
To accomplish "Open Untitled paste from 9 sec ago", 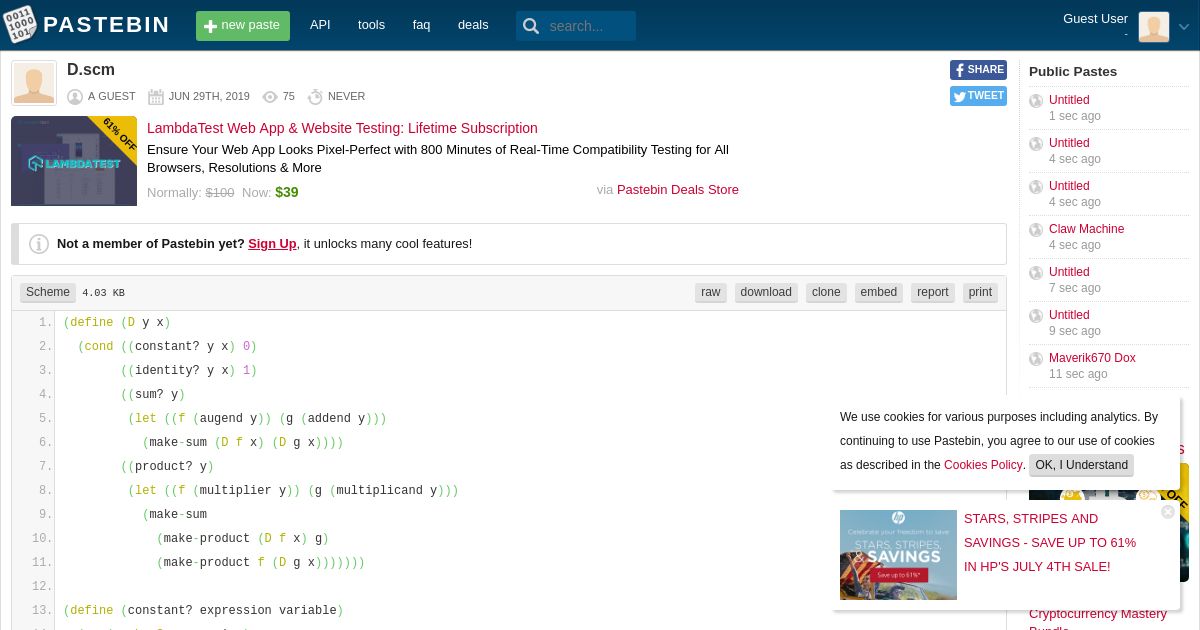I will click(1069, 315).
